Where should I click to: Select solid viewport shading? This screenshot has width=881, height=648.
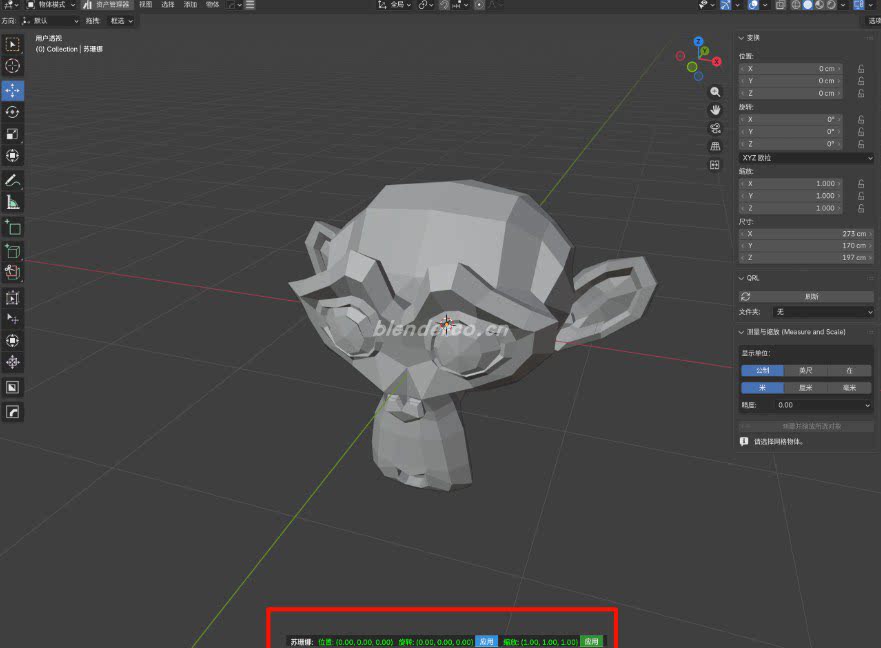[x=807, y=5]
